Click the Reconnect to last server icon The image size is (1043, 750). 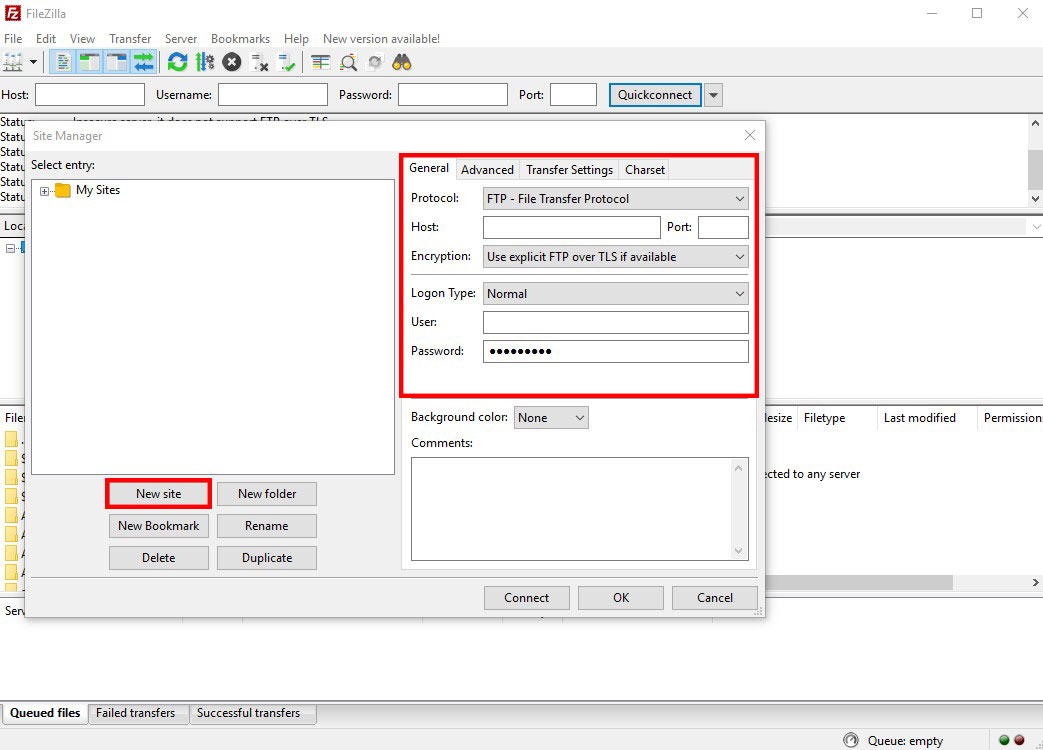(x=286, y=62)
